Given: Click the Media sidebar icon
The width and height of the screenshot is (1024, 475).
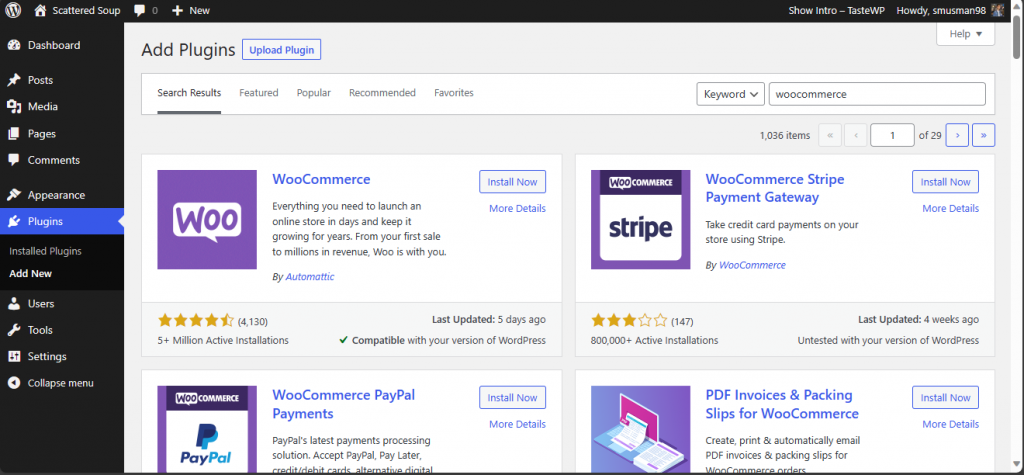Looking at the screenshot, I should point(14,106).
